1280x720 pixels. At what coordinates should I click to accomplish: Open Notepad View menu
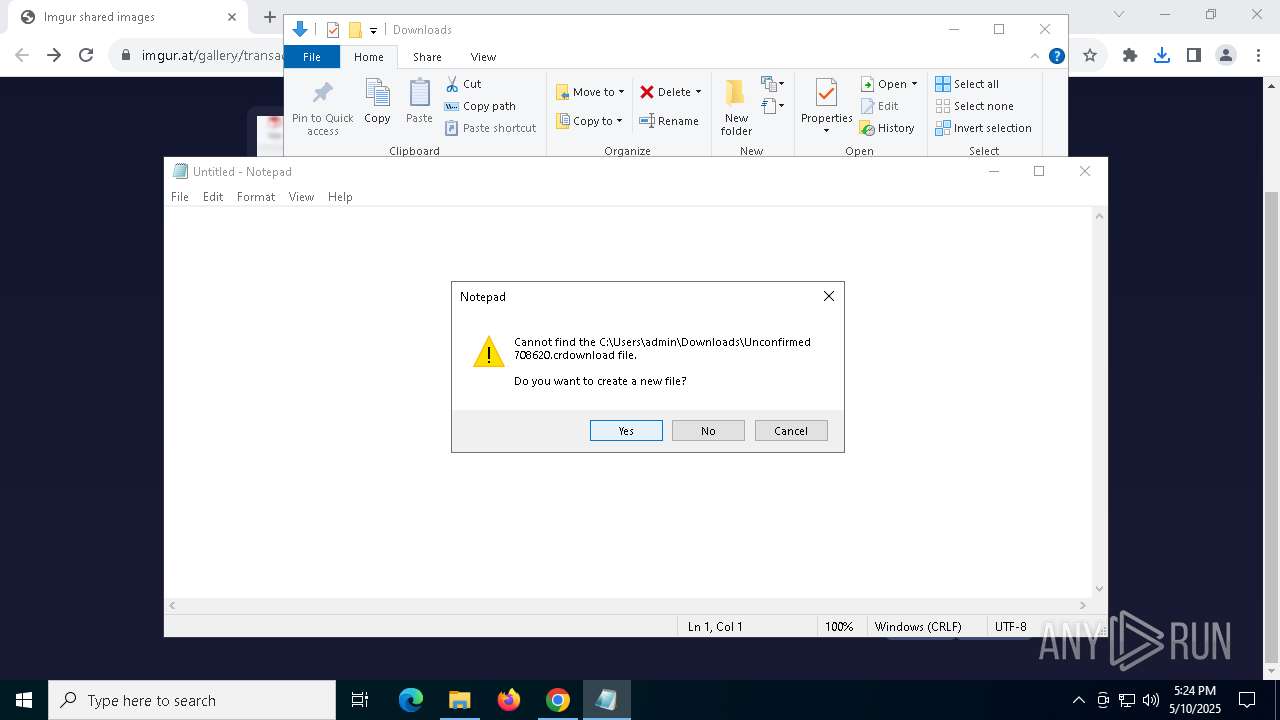301,197
